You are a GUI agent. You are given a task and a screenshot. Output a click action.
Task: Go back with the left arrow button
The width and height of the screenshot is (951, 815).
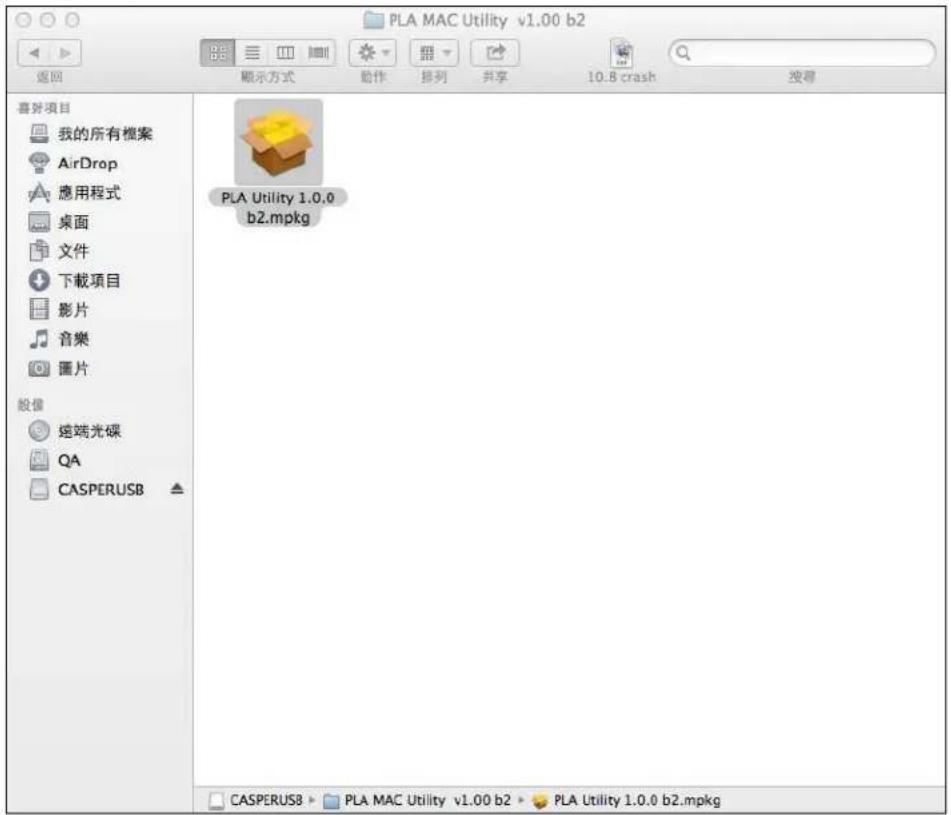(34, 53)
